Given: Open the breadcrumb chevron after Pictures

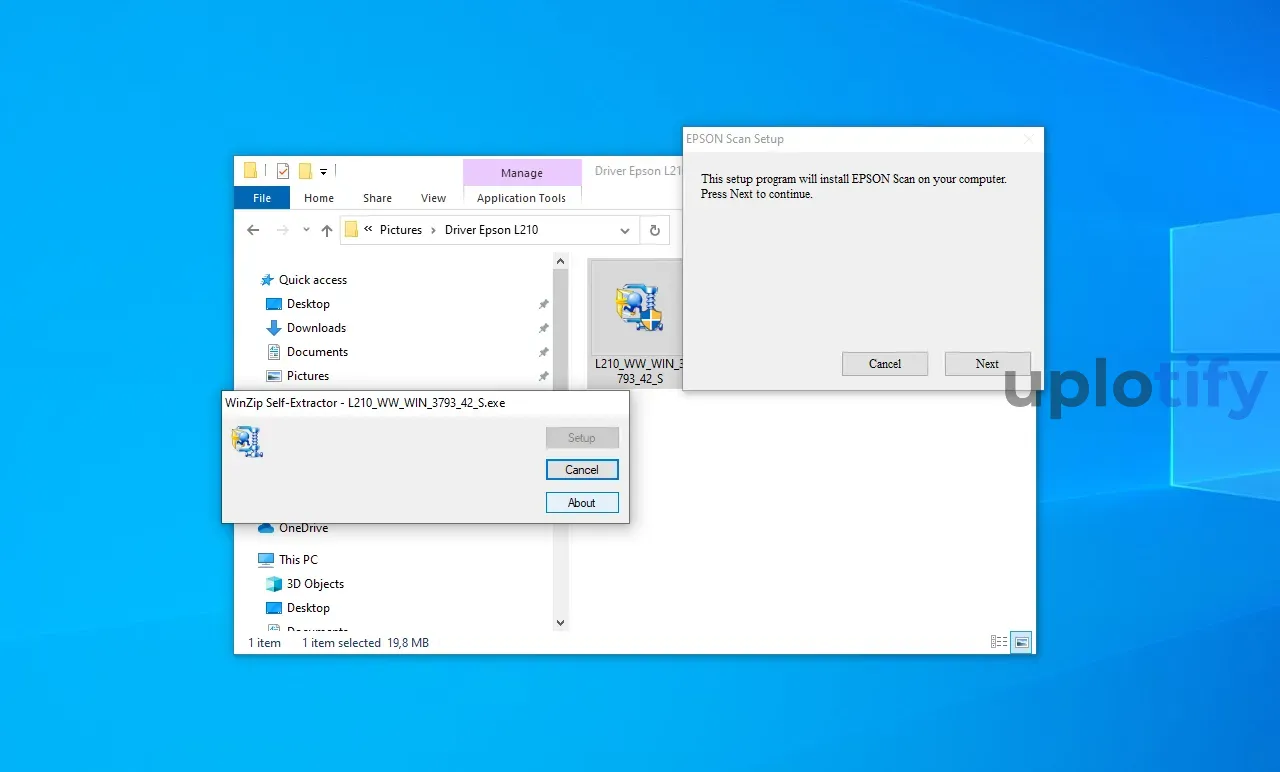Looking at the screenshot, I should [434, 230].
